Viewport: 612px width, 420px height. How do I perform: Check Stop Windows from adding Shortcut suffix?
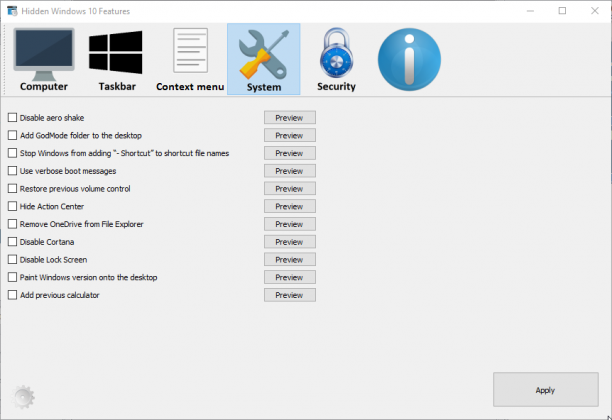click(x=12, y=153)
